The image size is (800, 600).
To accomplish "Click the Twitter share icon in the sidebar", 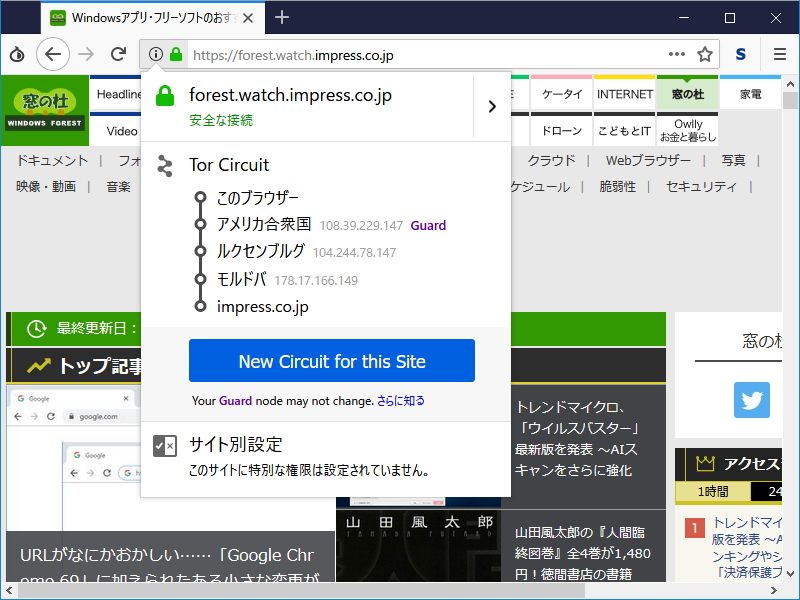I will pyautogui.click(x=751, y=400).
